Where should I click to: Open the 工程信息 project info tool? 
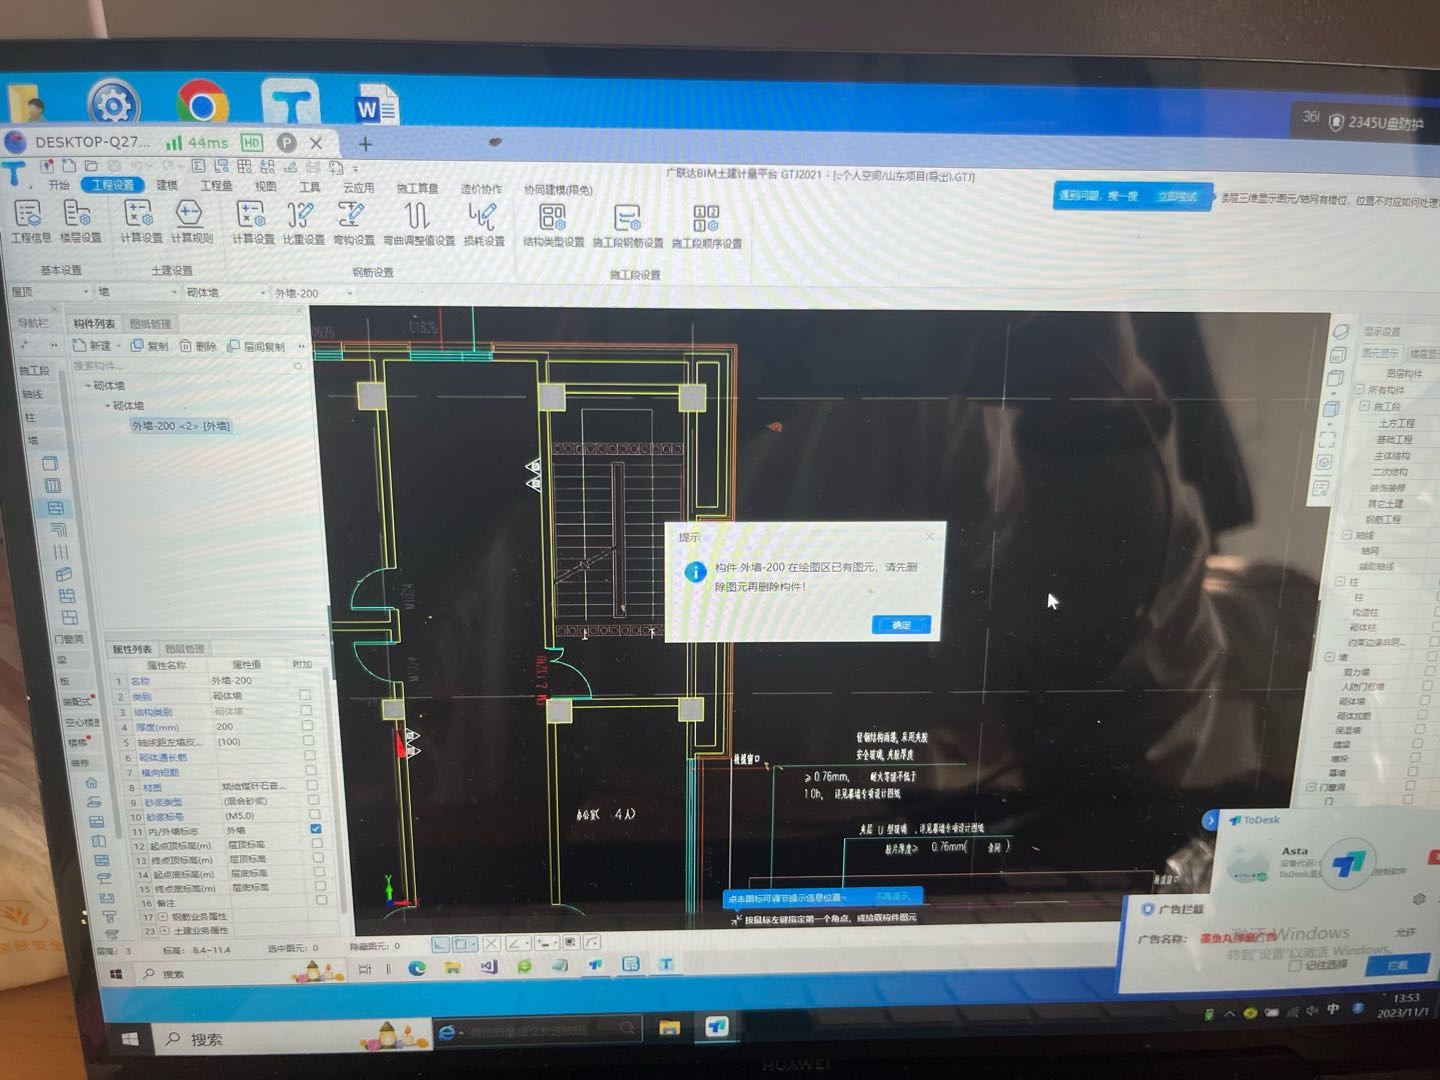[x=29, y=221]
